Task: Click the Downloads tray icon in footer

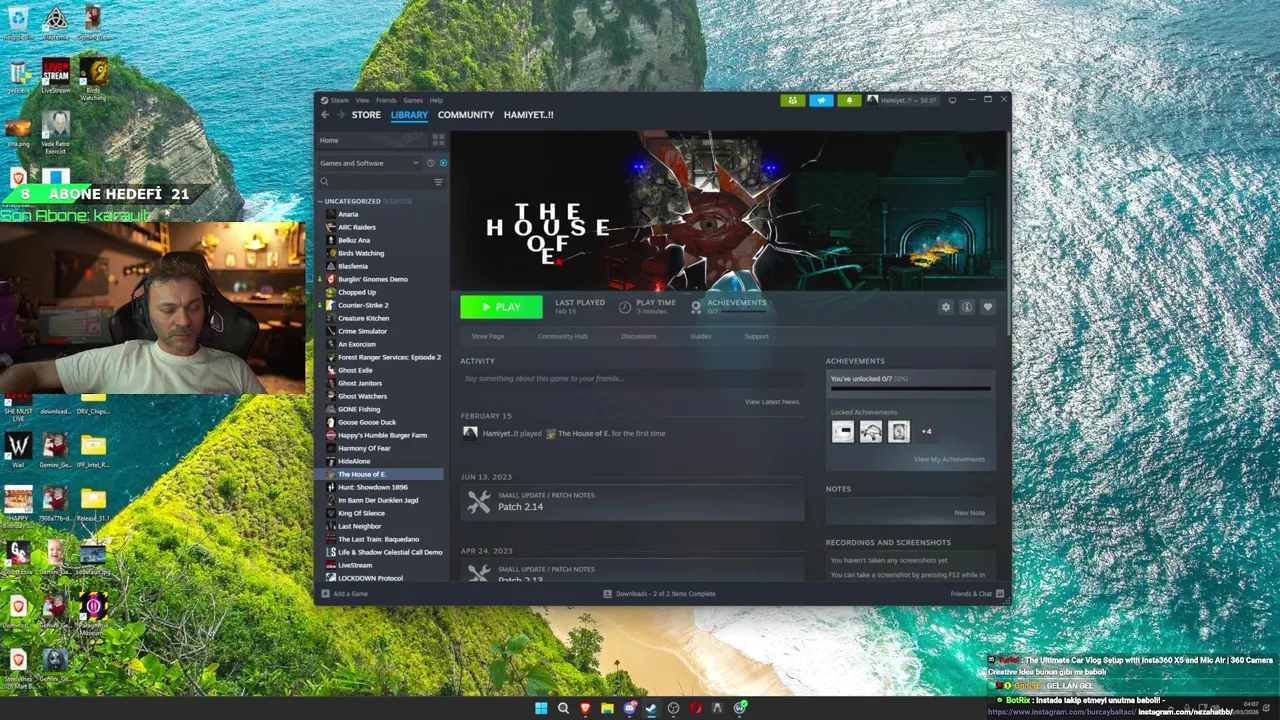Action: (607, 594)
